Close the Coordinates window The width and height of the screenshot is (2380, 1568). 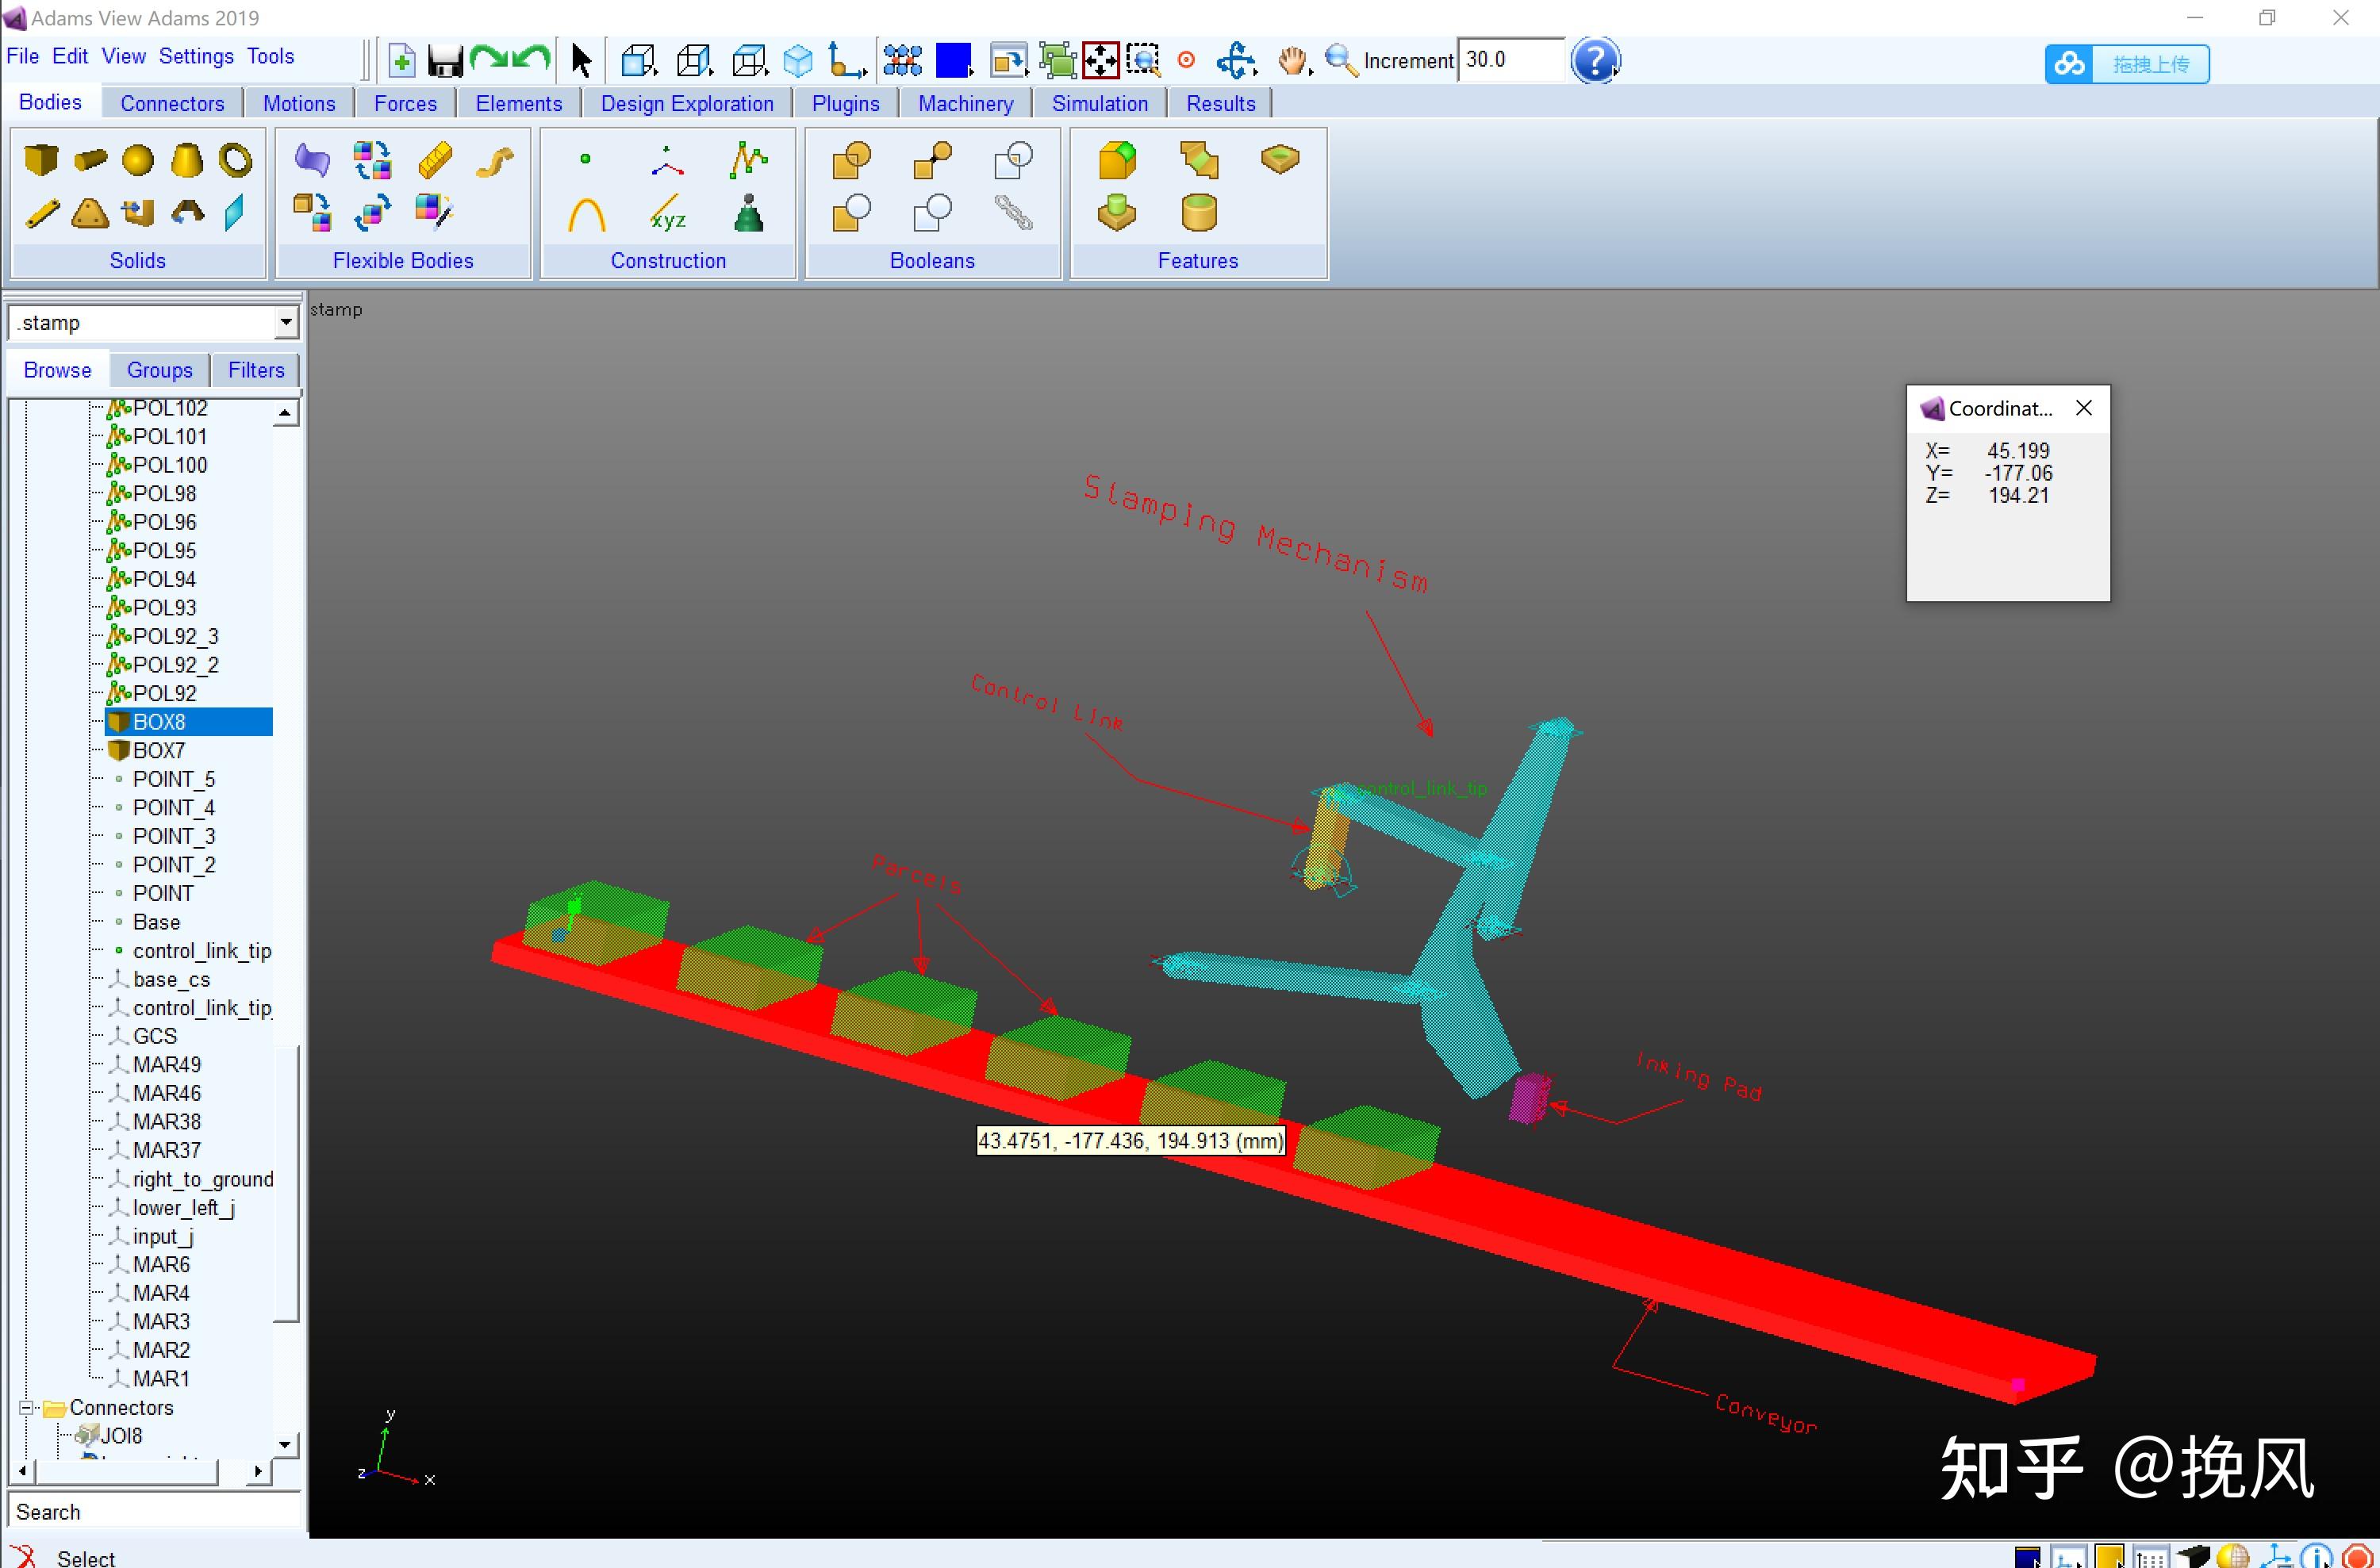(2084, 408)
